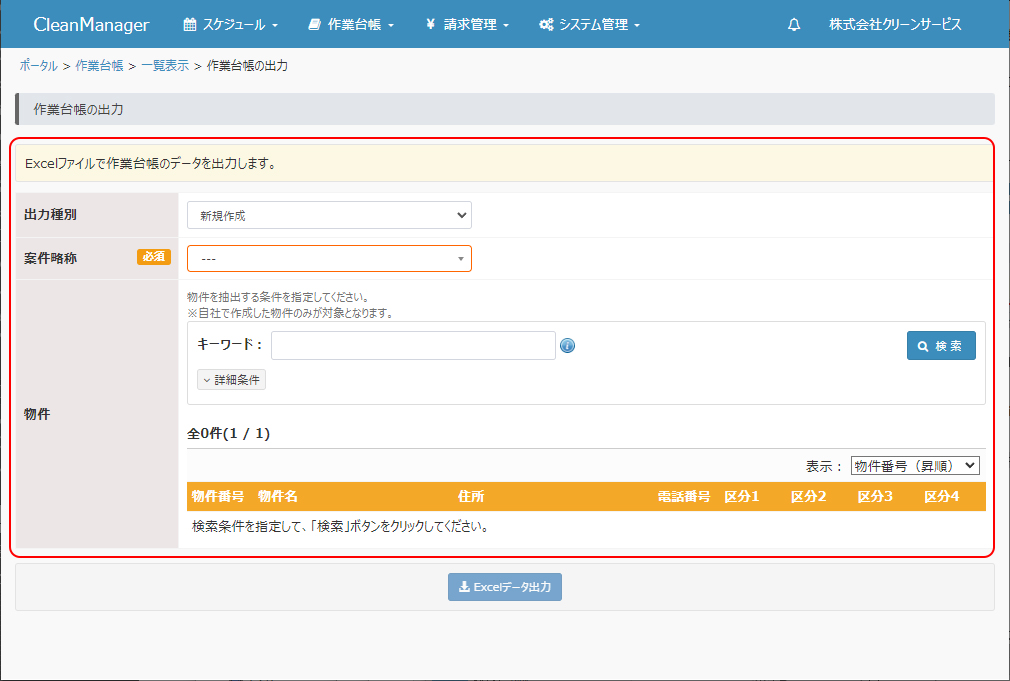
Task: Expand the 詳細条件 section
Action: 231,380
